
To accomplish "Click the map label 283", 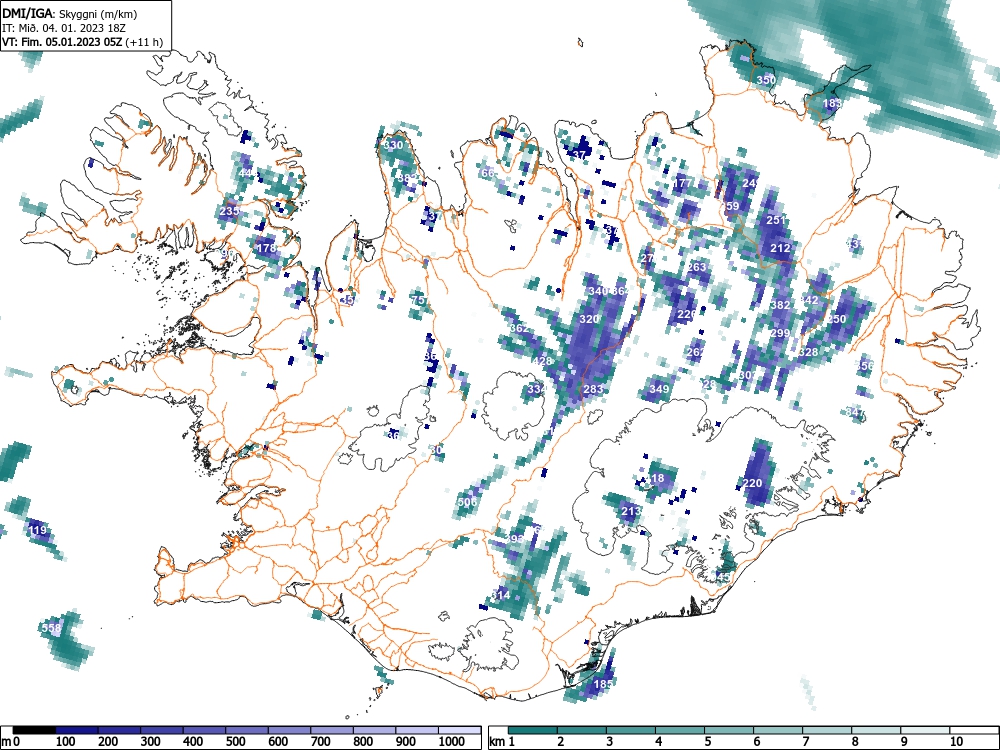I will tap(593, 389).
